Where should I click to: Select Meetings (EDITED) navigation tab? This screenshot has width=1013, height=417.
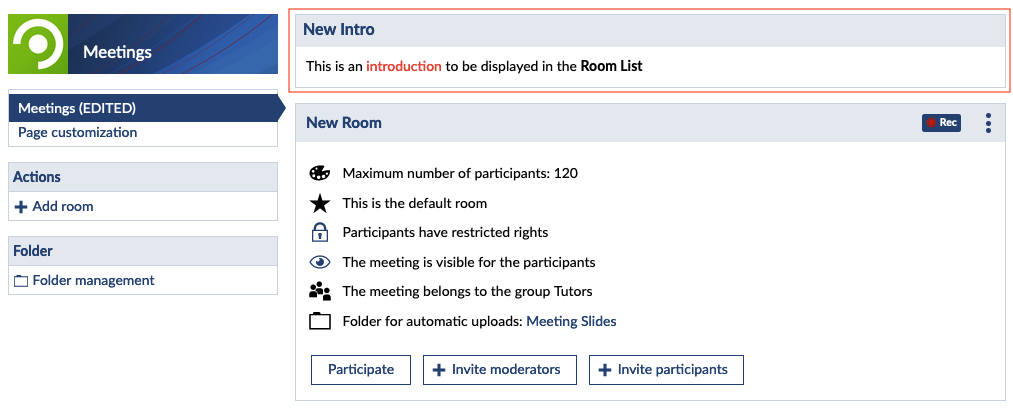coord(77,108)
